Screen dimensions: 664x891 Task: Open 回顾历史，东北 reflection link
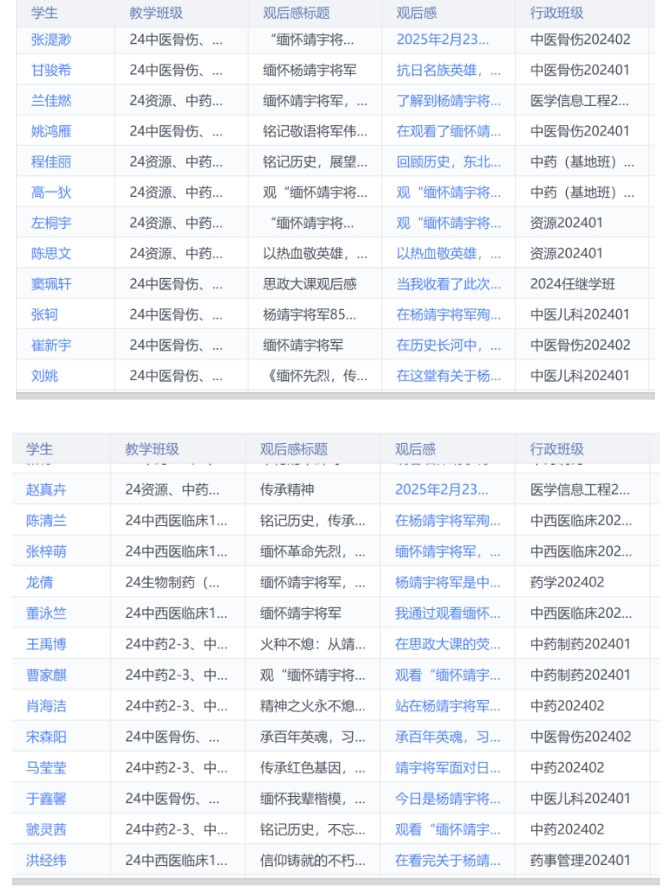pyautogui.click(x=448, y=161)
